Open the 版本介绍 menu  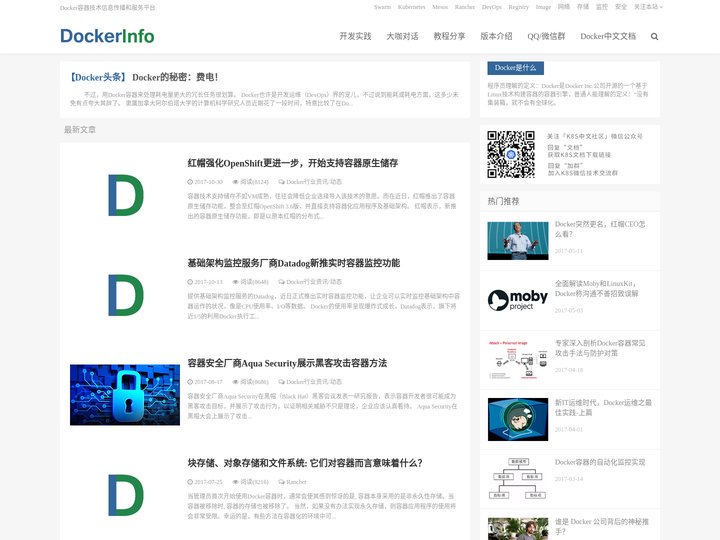click(496, 36)
